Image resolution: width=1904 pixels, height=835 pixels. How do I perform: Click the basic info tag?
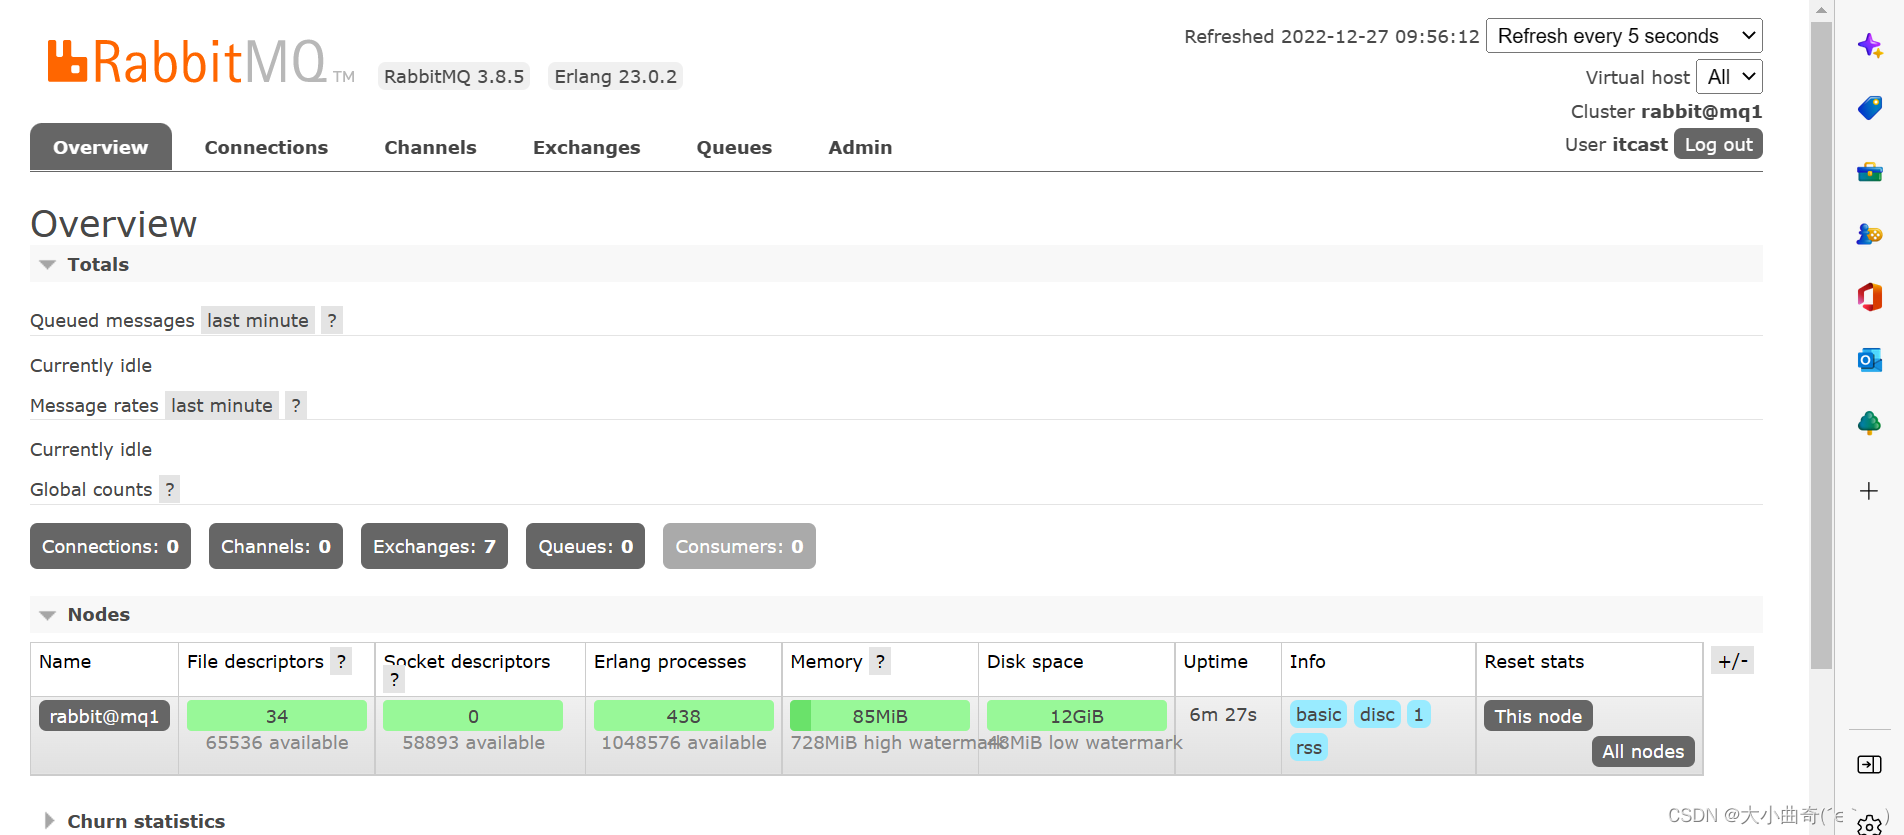[1318, 714]
